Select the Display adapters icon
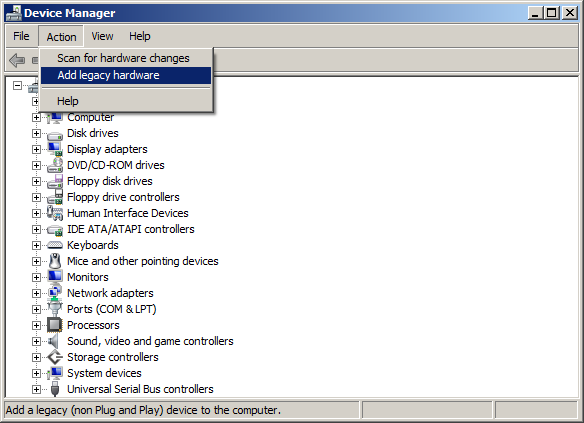The width and height of the screenshot is (584, 423). (x=55, y=149)
